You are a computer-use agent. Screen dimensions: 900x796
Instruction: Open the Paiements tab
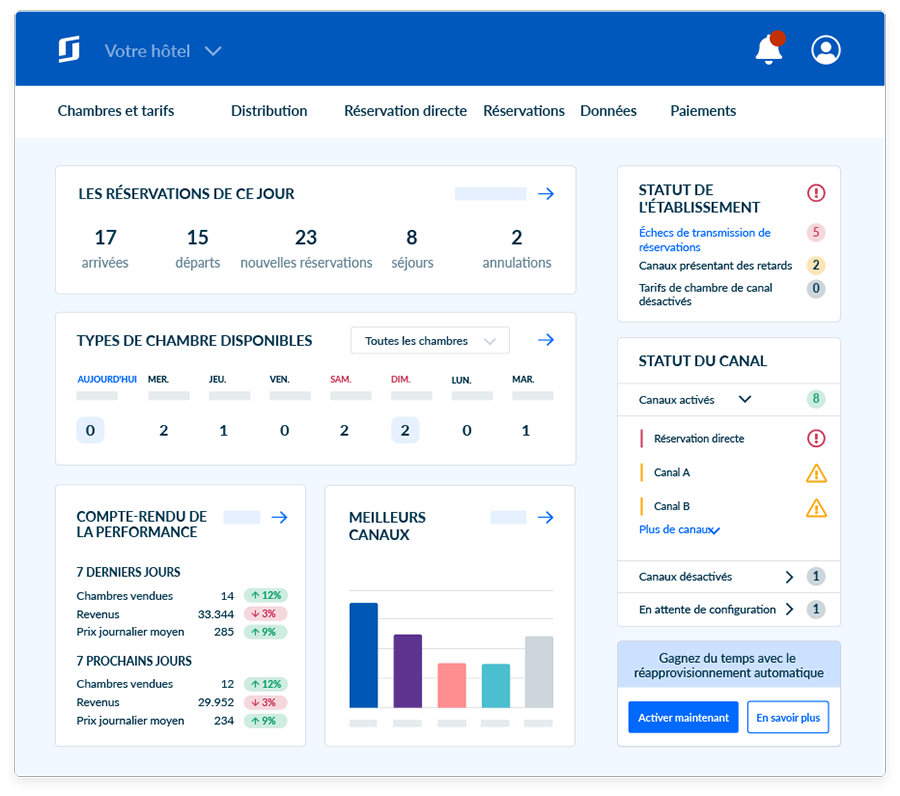702,111
